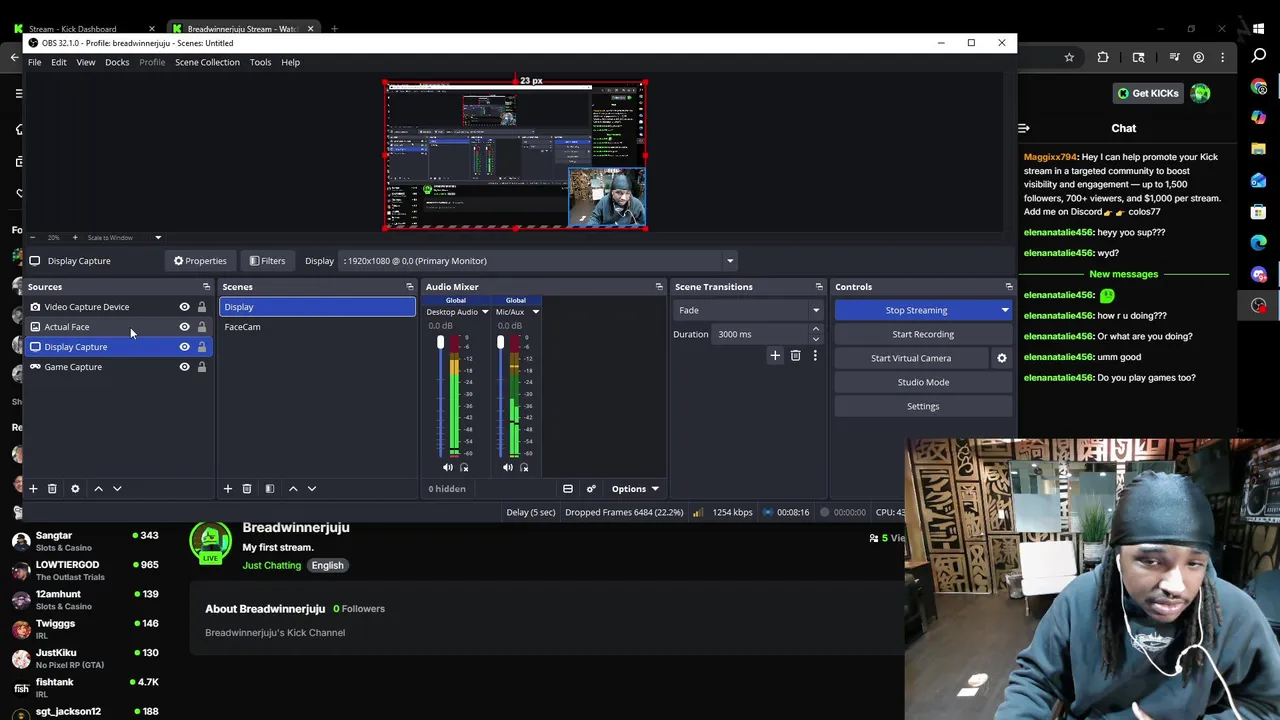Open browser extensions puzzle icon
The height and width of the screenshot is (720, 1280).
1103,57
